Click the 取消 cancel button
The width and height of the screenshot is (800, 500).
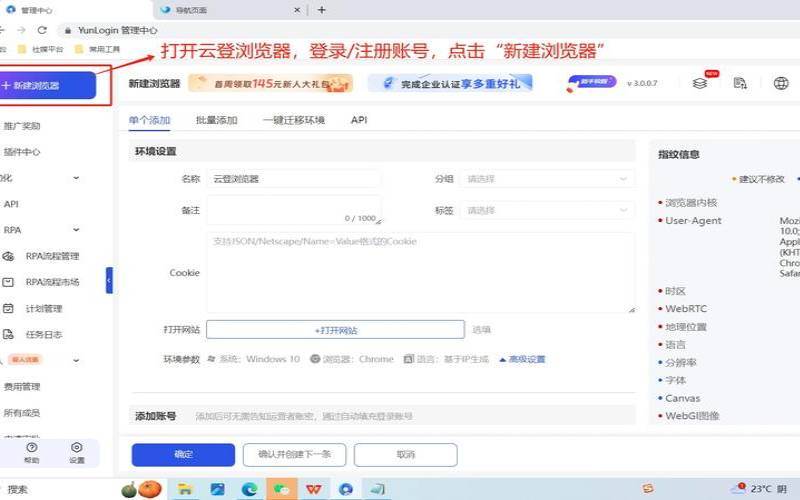(x=406, y=455)
